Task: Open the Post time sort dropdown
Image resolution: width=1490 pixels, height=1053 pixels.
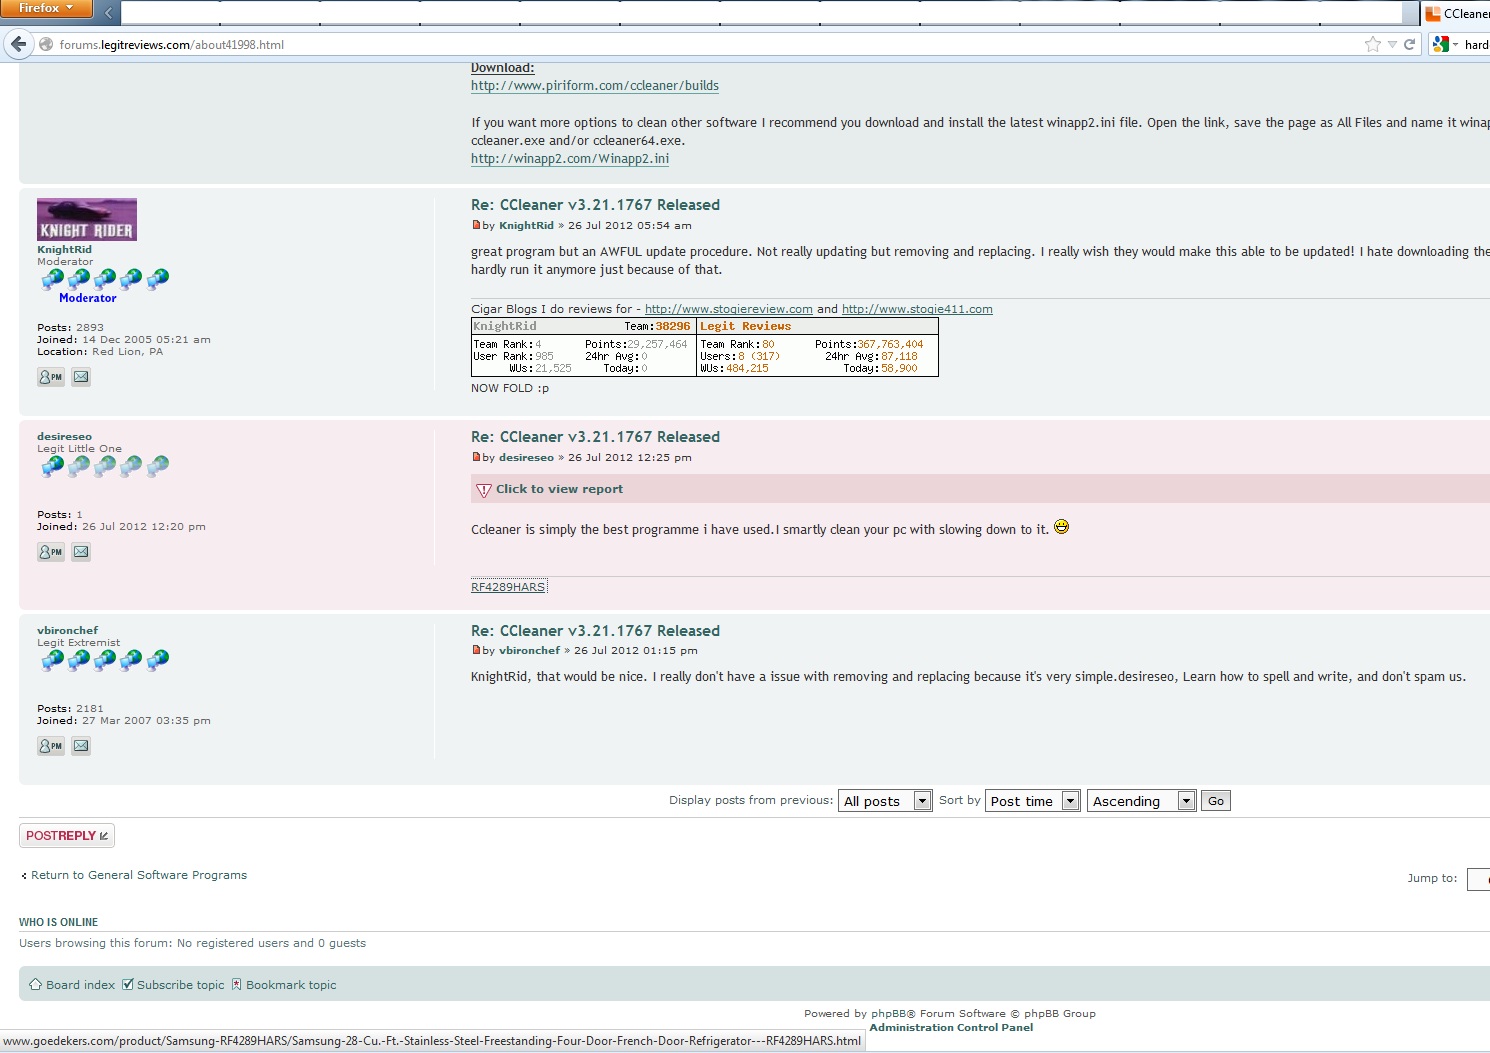Action: click(1033, 801)
